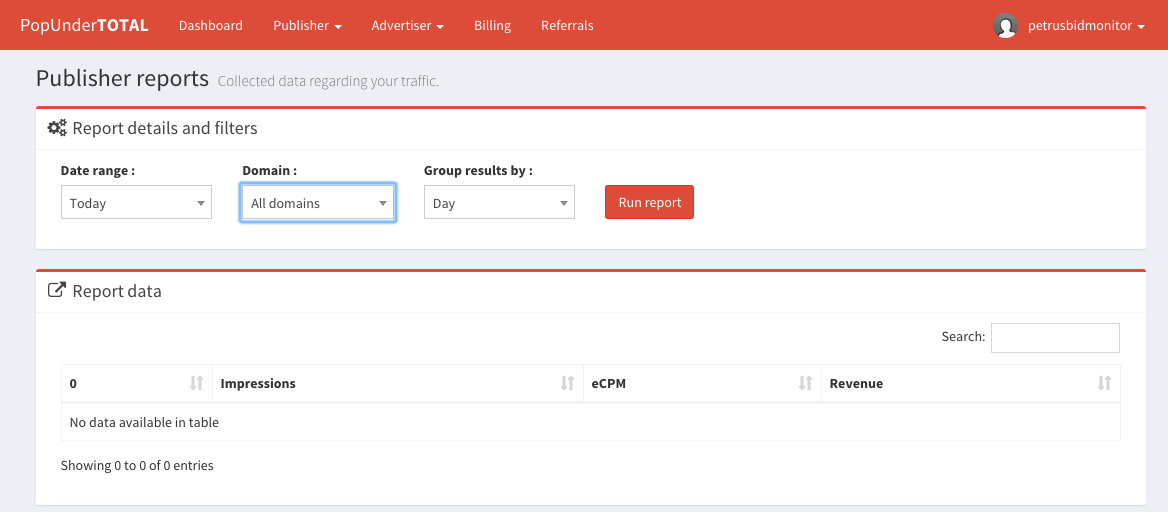This screenshot has width=1168, height=512.
Task: Sort table by Revenue arrows icon
Action: [1104, 383]
